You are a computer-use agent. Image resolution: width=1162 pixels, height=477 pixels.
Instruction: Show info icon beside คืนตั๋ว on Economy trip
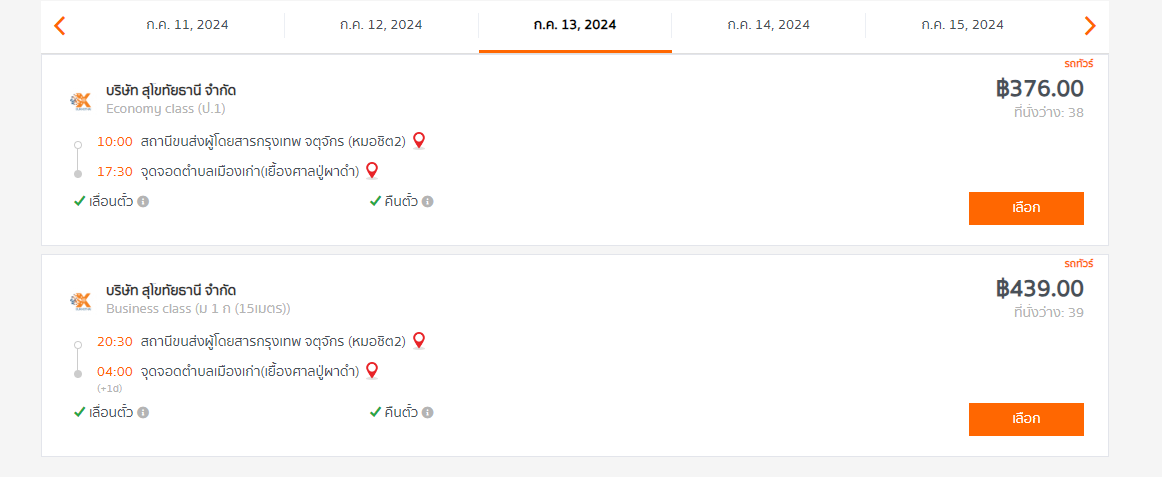coord(428,201)
